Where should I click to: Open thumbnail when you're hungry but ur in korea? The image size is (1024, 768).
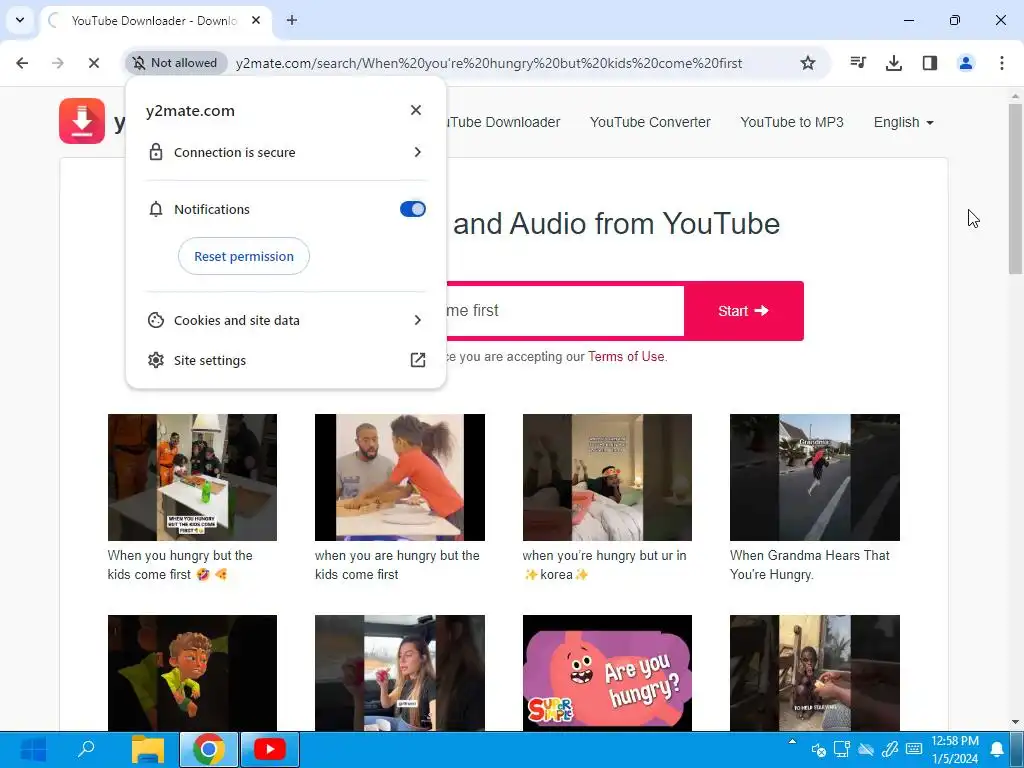(607, 477)
